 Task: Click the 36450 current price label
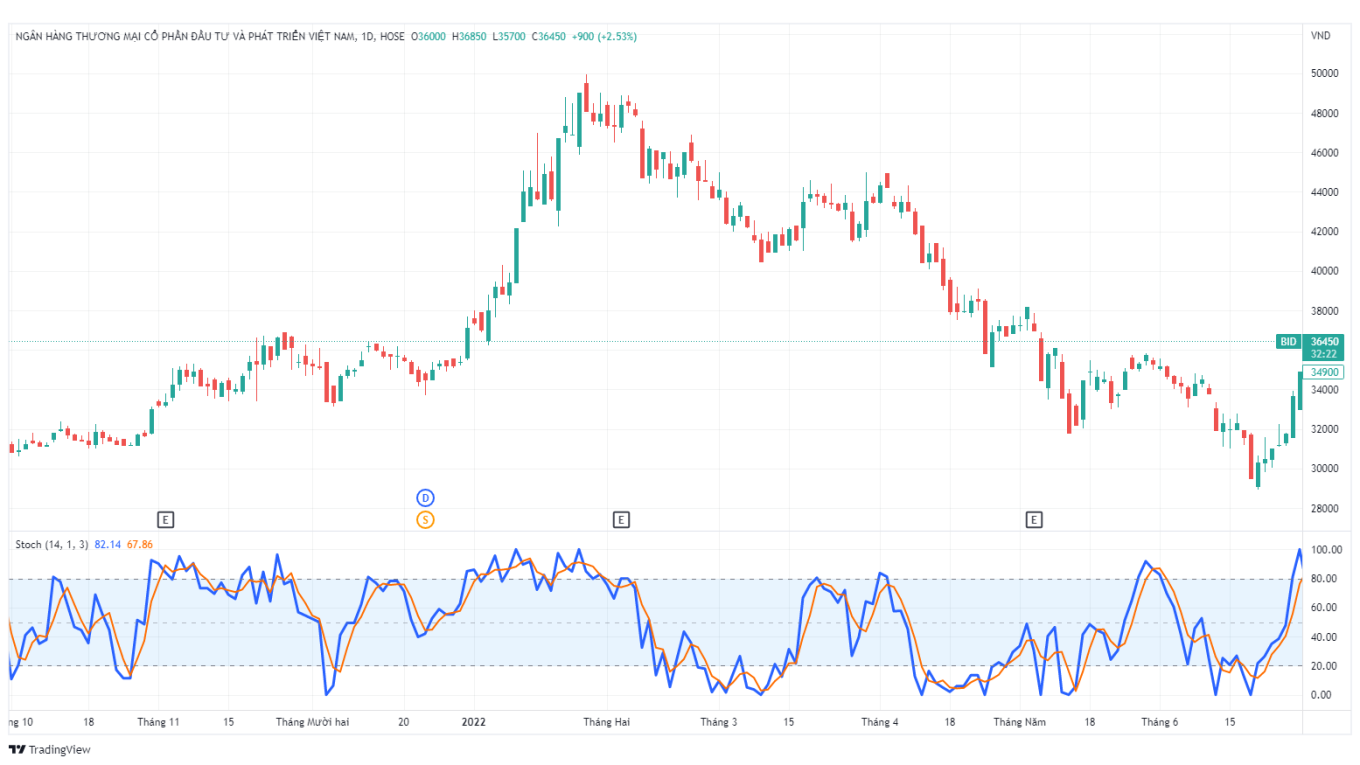(x=1322, y=342)
